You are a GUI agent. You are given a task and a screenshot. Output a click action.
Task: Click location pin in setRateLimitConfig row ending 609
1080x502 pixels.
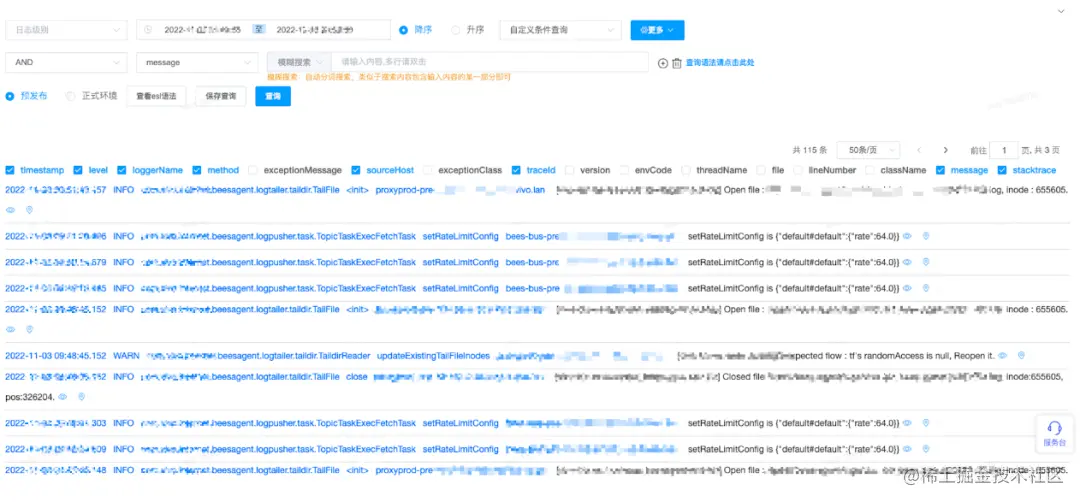(x=926, y=449)
